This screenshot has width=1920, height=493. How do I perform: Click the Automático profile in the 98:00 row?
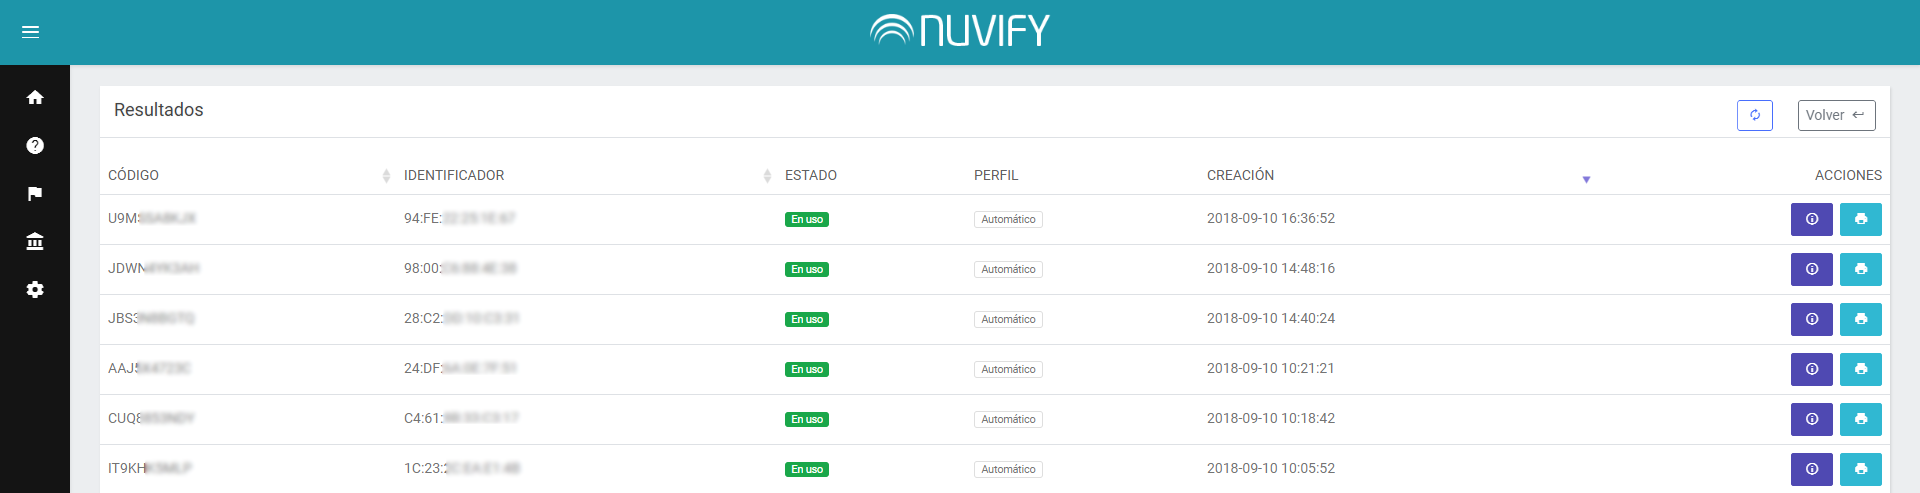click(x=1008, y=269)
